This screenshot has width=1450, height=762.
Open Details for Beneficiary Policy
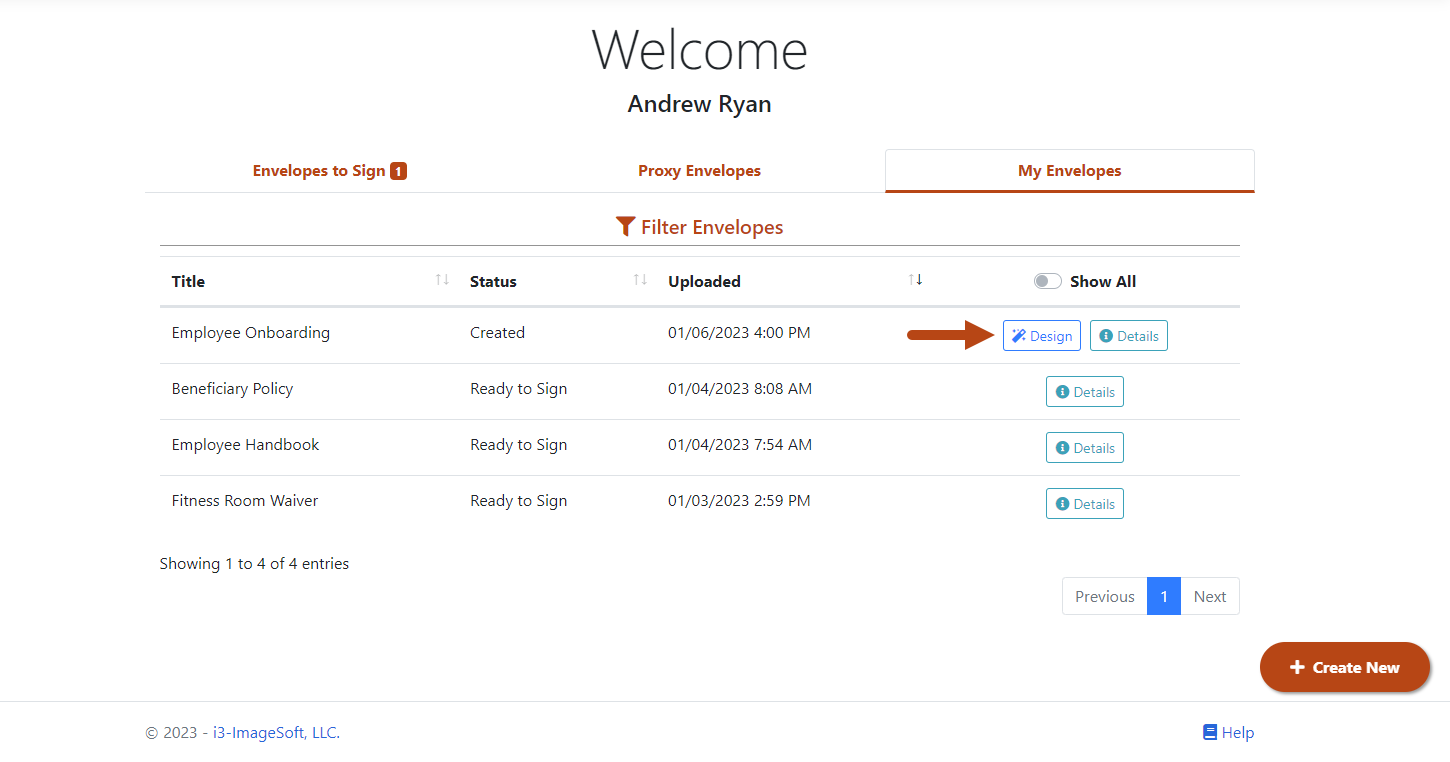[x=1084, y=392]
